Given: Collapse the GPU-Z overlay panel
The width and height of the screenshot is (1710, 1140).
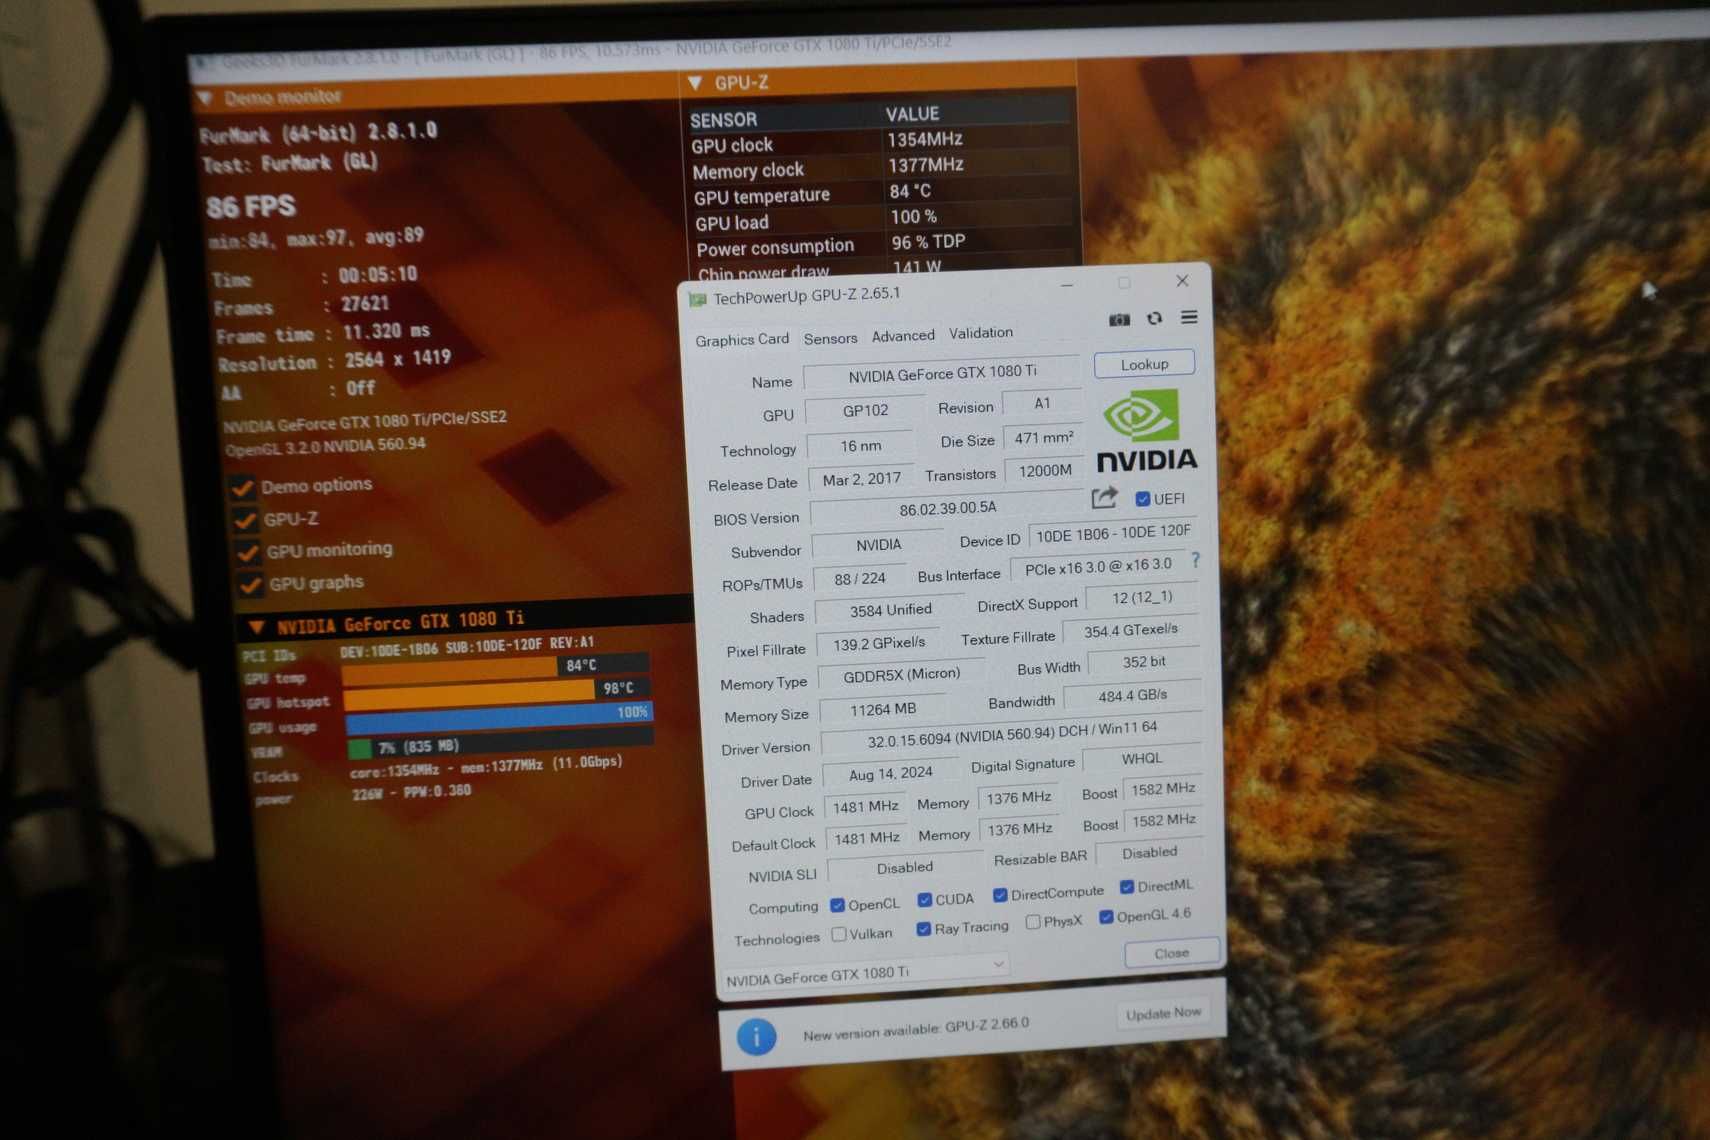Looking at the screenshot, I should pyautogui.click(x=696, y=82).
